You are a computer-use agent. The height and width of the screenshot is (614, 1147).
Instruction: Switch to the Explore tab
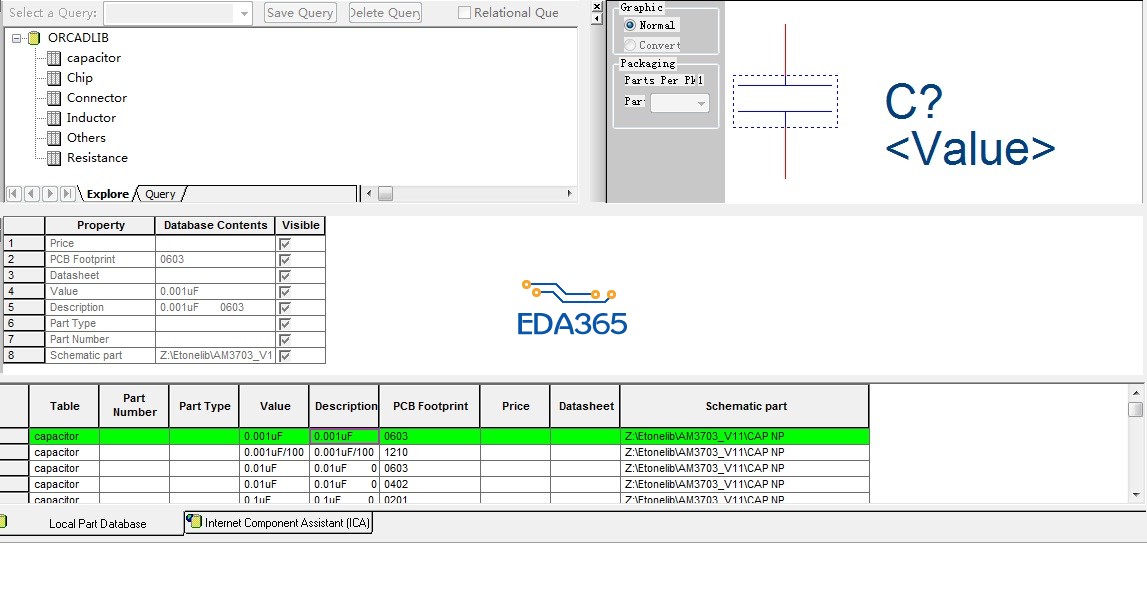click(108, 194)
